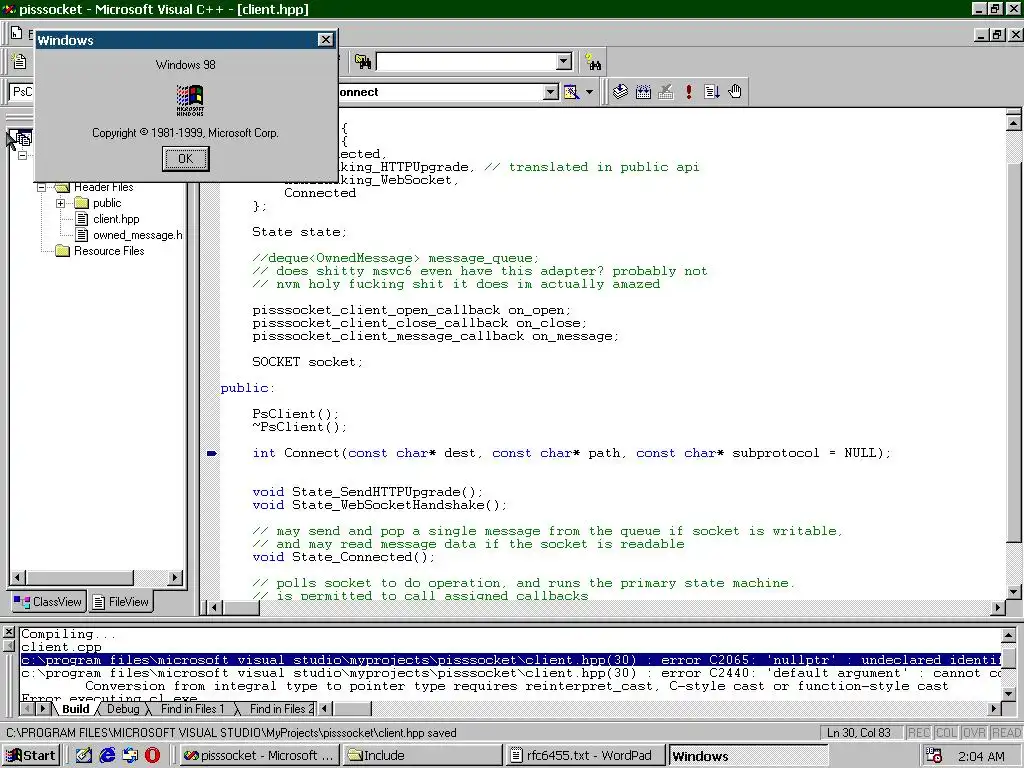
Task: Click editor vertical scrollbar down arrow
Action: click(1014, 592)
